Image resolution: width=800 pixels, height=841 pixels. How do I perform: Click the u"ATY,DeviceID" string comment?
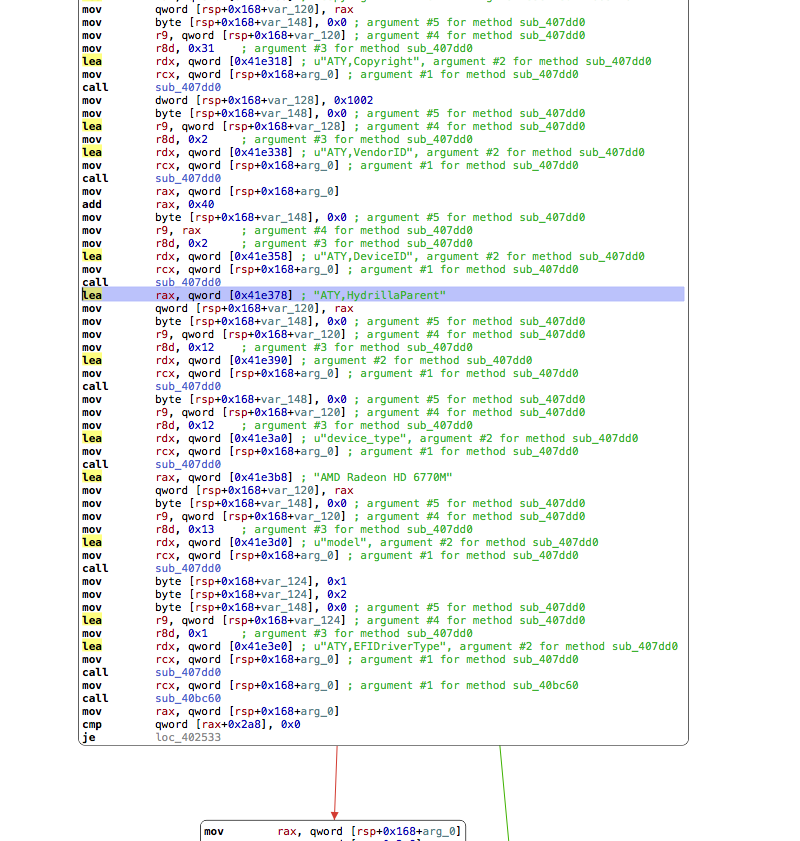pyautogui.click(x=367, y=256)
